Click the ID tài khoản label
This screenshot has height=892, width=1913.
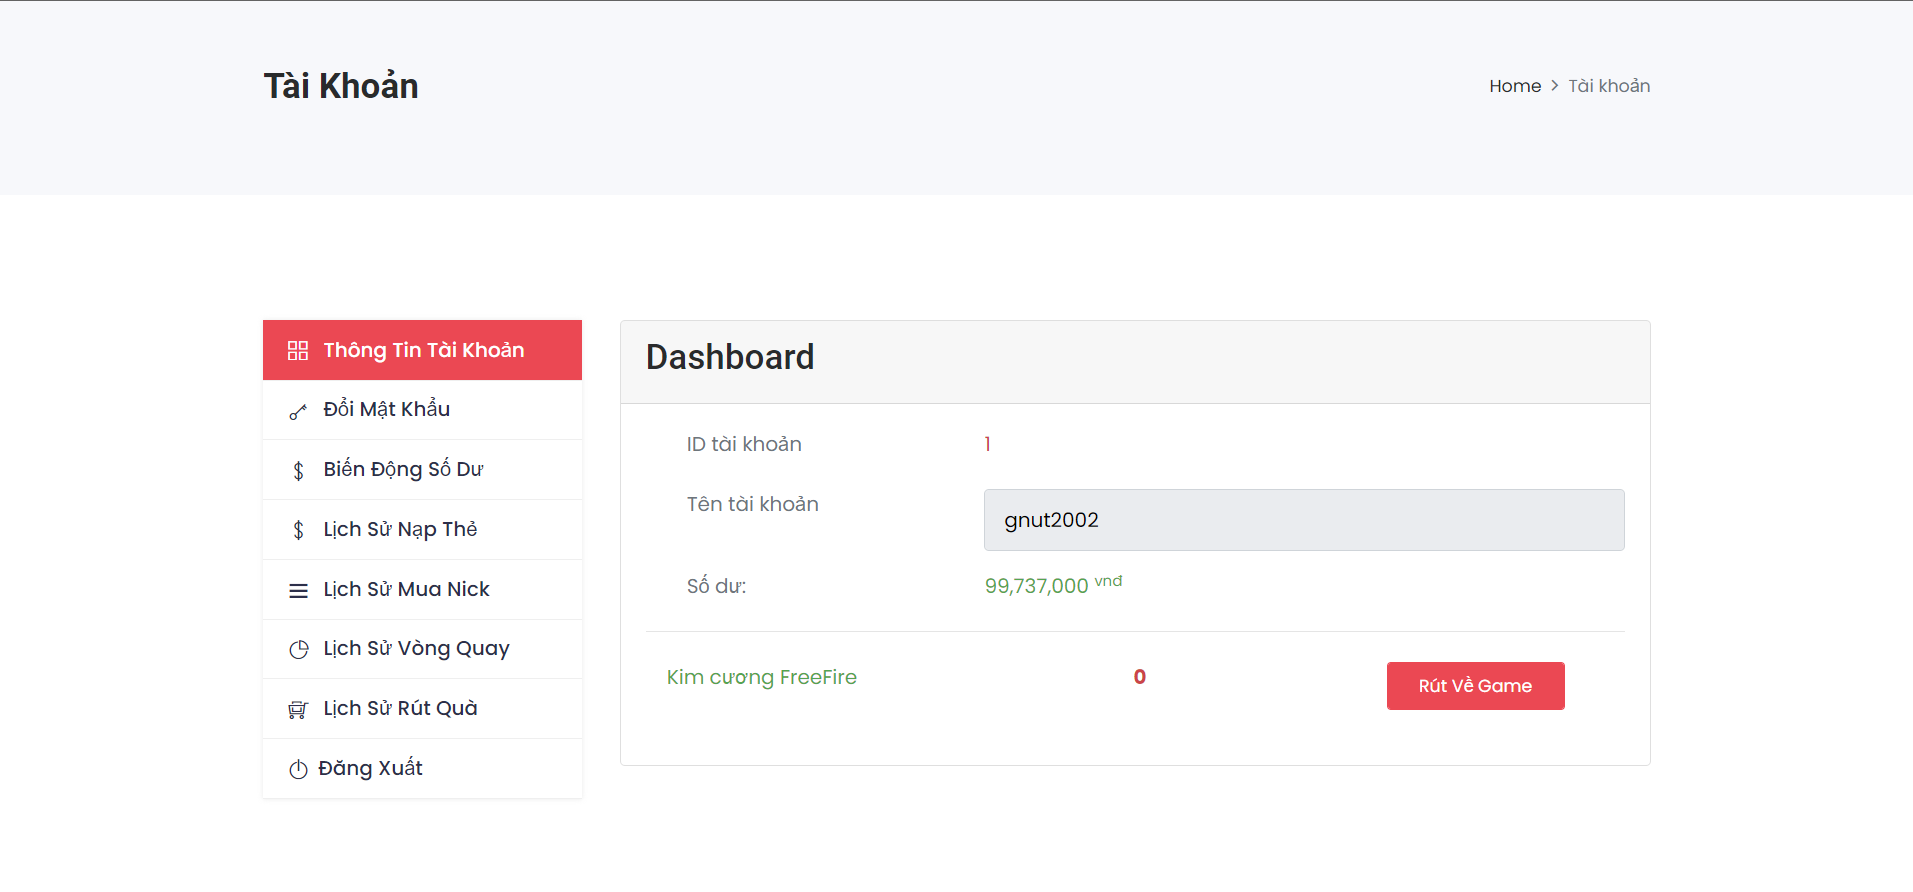click(x=744, y=444)
